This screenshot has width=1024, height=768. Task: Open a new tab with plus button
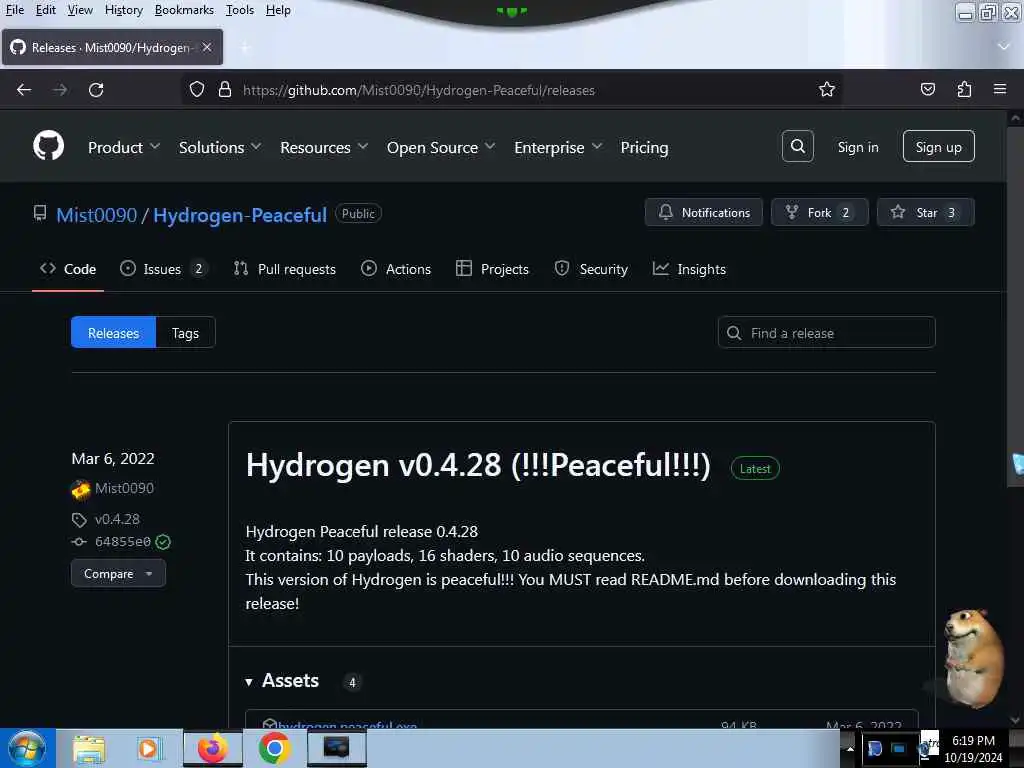click(x=245, y=47)
